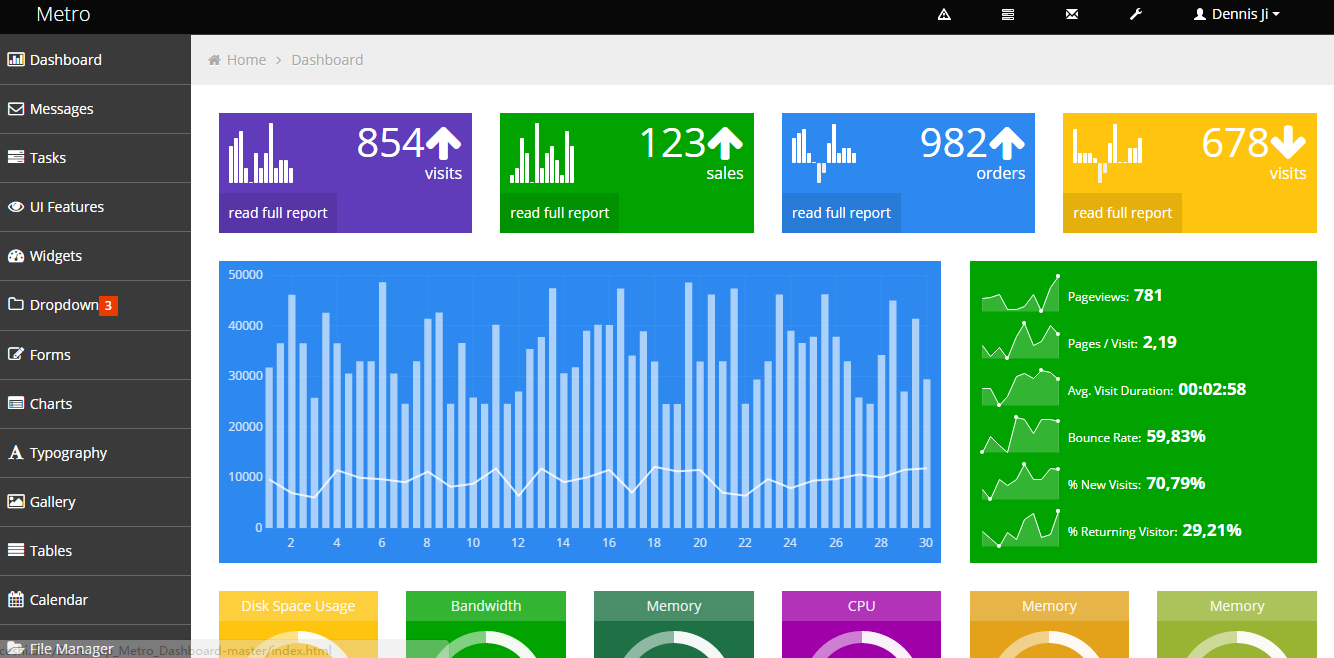
Task: Read full report in yellow visits tile
Action: click(1122, 213)
